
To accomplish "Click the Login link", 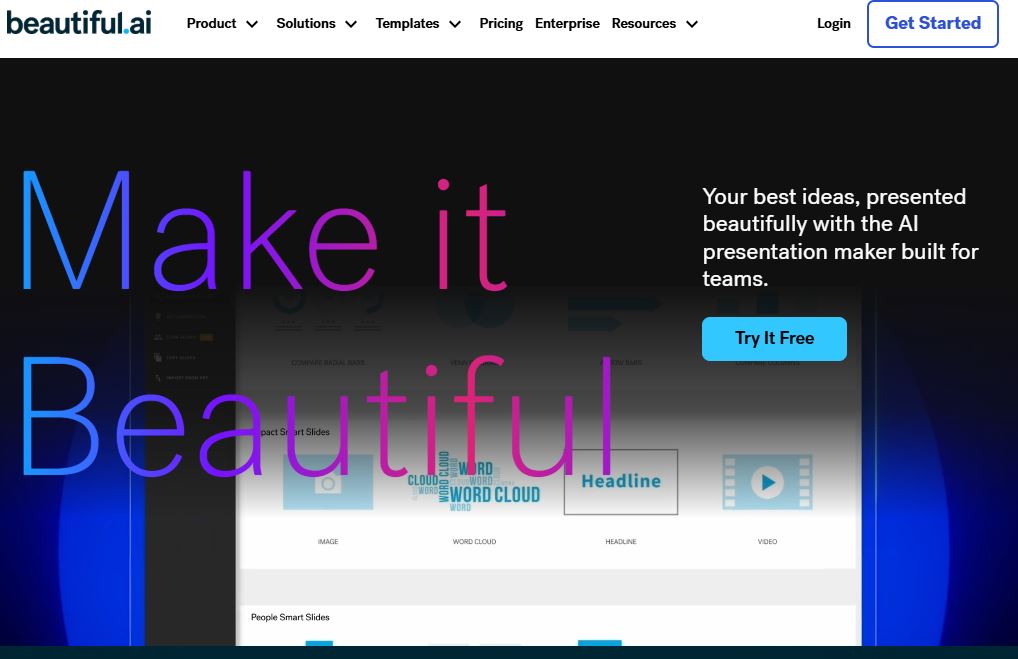I will click(x=833, y=23).
